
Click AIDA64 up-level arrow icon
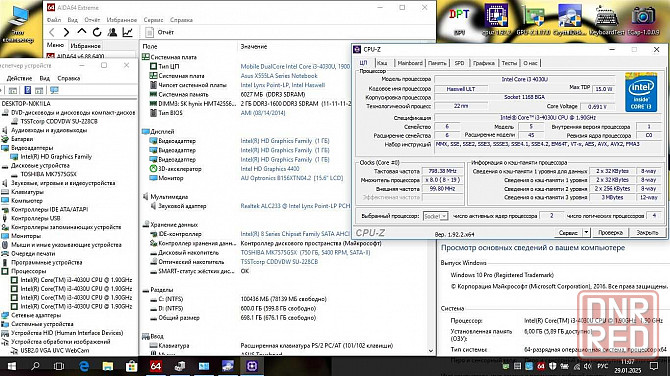tap(82, 32)
